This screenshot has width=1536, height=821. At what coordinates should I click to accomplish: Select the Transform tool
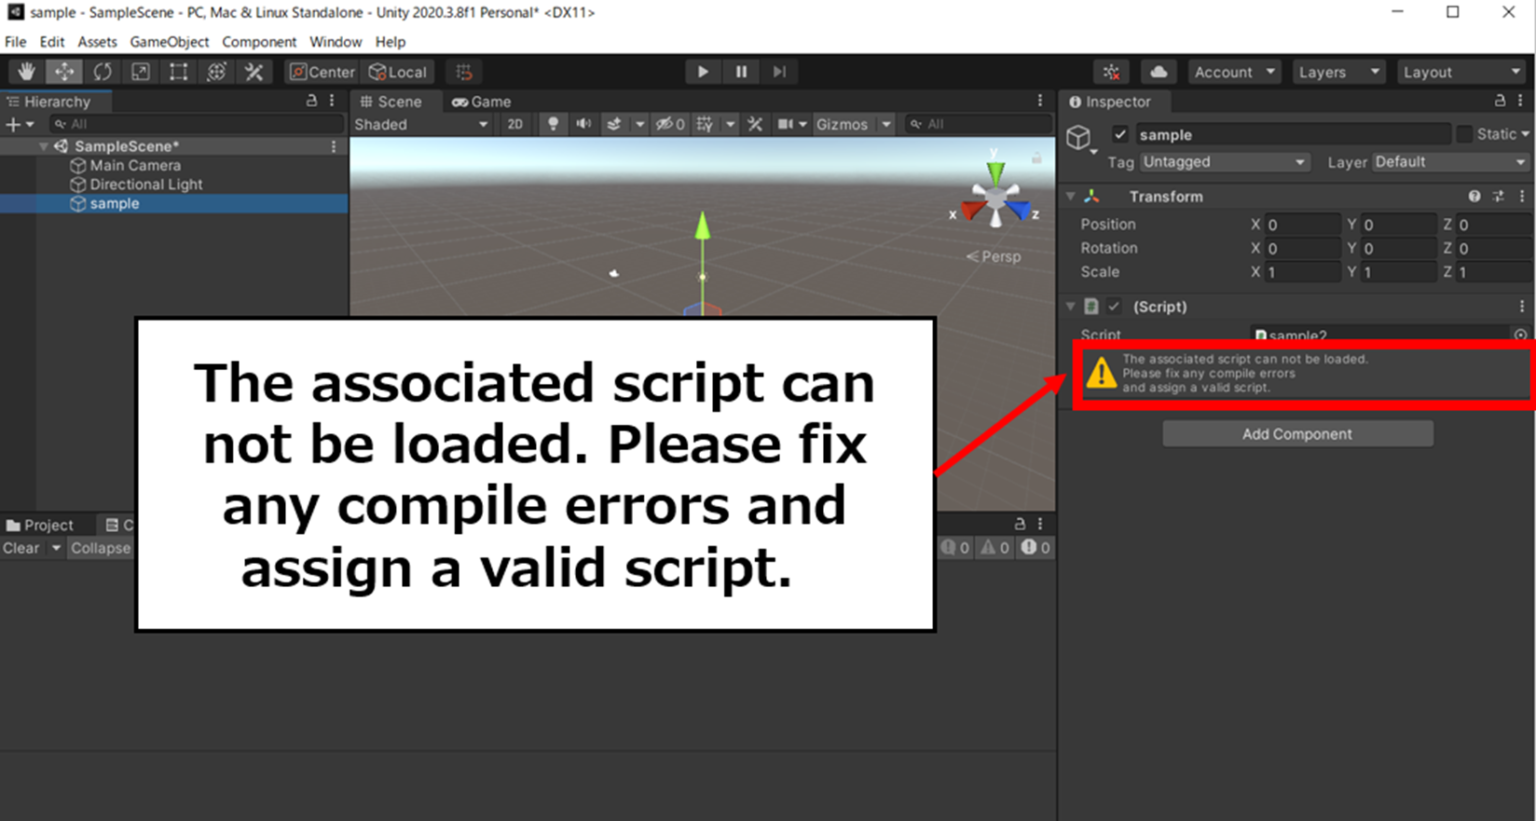point(216,72)
